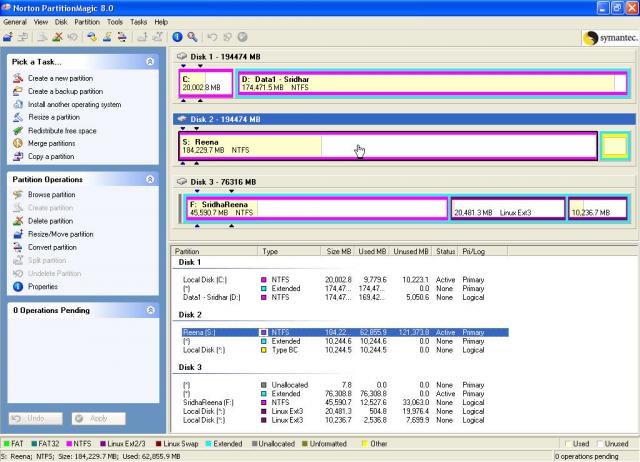The height and width of the screenshot is (462, 640).
Task: Click the blue Properties info toolbar icon
Action: (177, 37)
